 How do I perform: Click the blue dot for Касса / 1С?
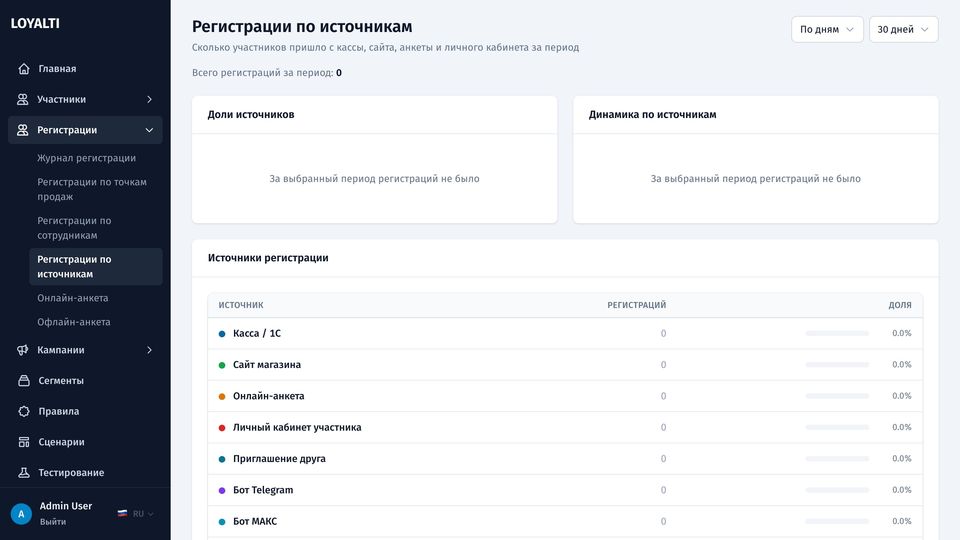click(222, 334)
